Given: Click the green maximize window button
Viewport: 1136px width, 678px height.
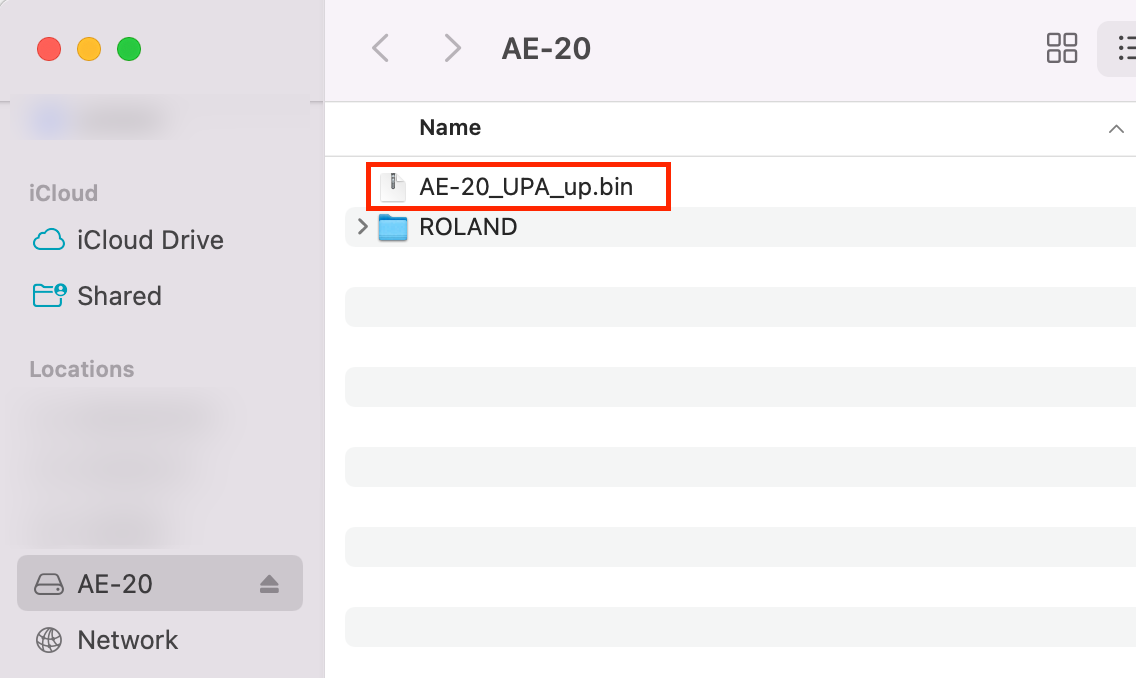Looking at the screenshot, I should tap(129, 48).
